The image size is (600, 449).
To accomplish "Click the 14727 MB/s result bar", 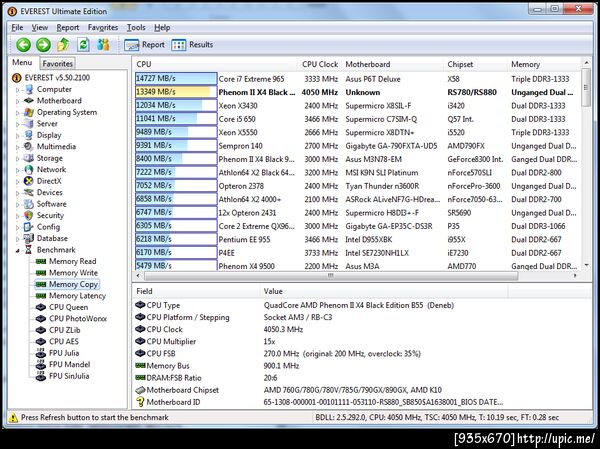I will point(176,79).
